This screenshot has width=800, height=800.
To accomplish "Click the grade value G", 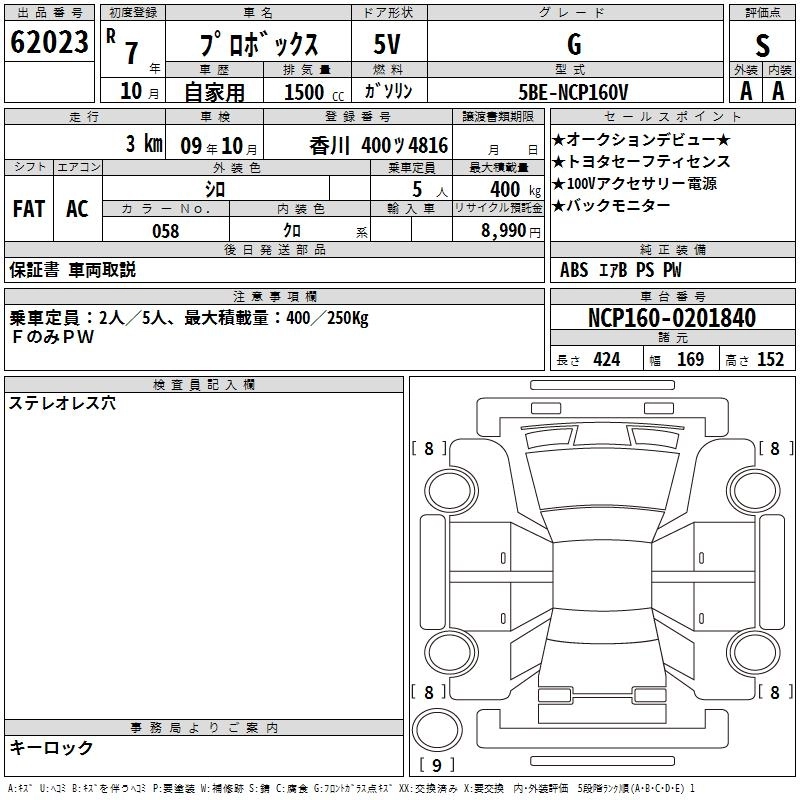I will pos(574,44).
